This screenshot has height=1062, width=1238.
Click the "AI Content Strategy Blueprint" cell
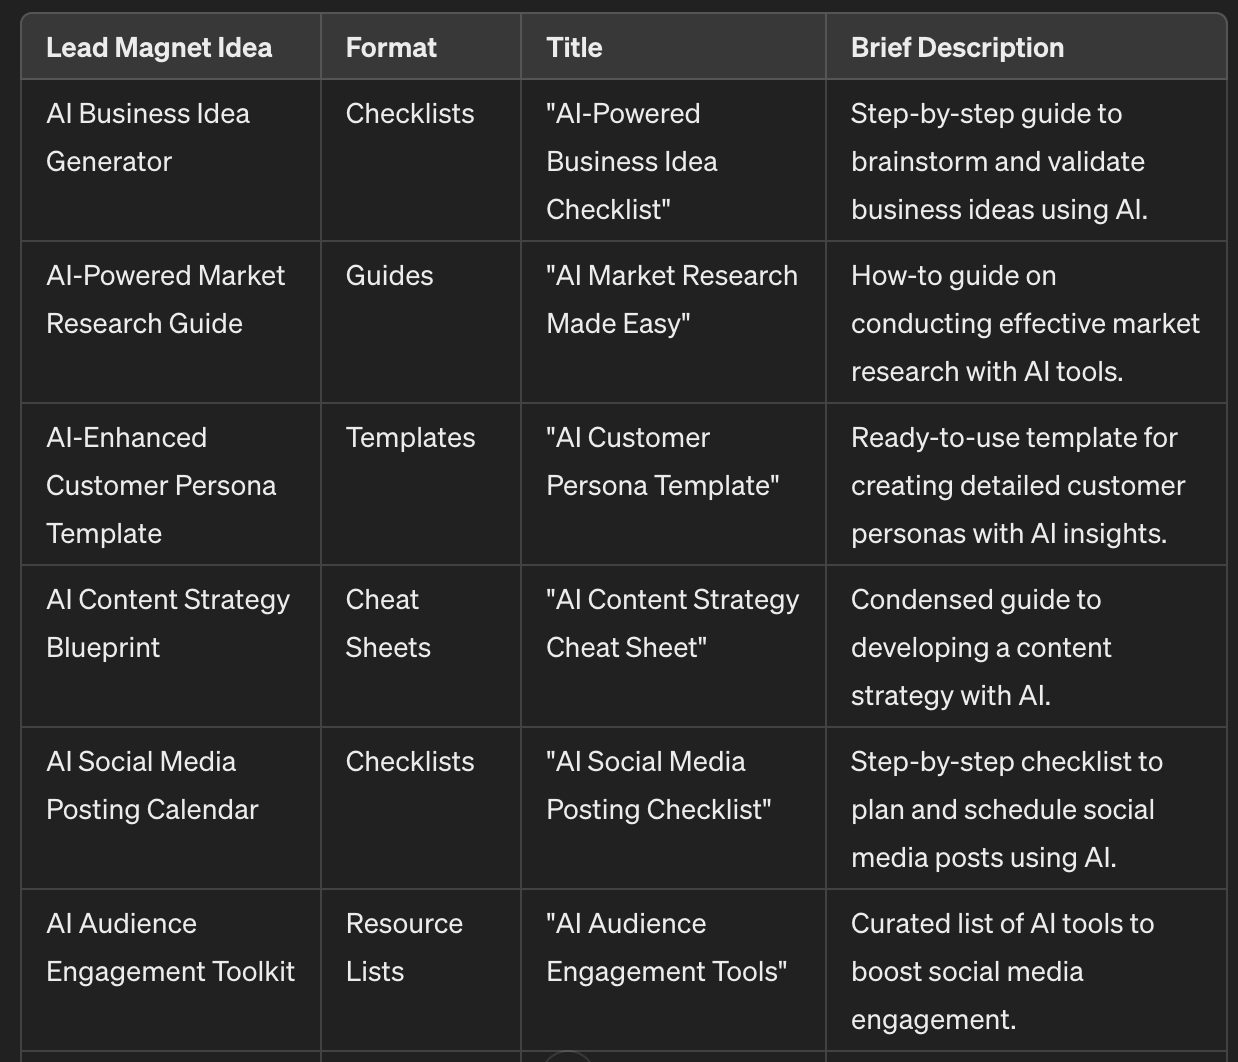[167, 624]
